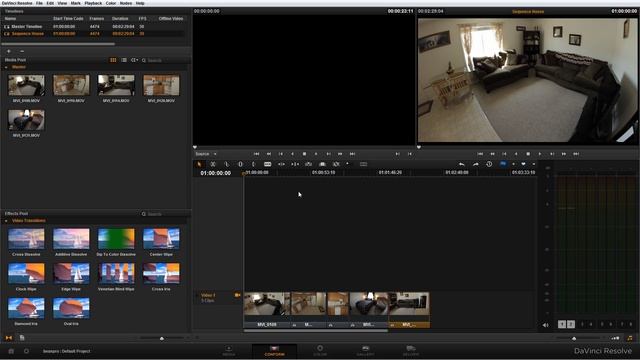Go to first frame in timeline viewer
The height and width of the screenshot is (360, 640).
480,154
